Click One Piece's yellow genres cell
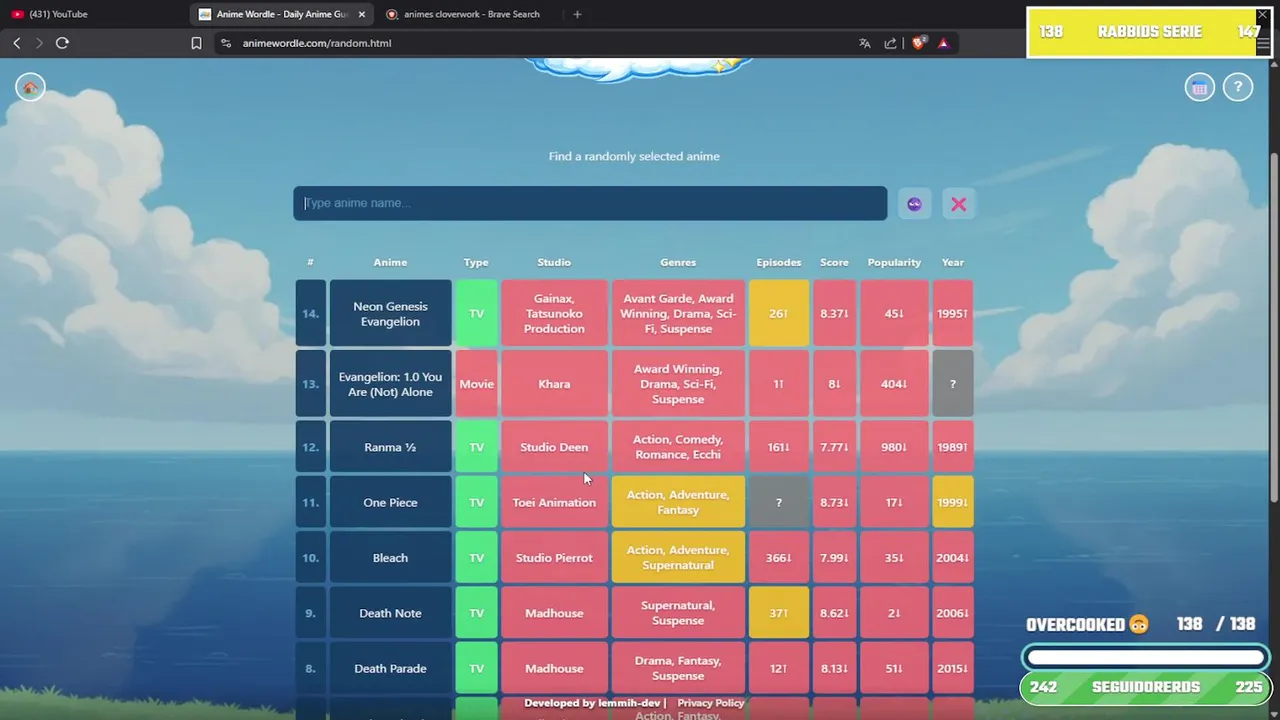The width and height of the screenshot is (1280, 720). (678, 502)
